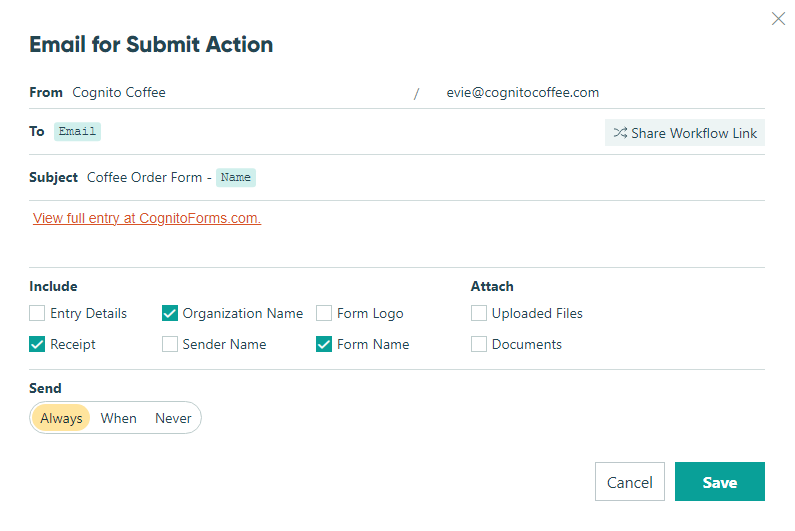Check the Uploaded Files attachment option
This screenshot has height=531, width=795.
[x=479, y=313]
